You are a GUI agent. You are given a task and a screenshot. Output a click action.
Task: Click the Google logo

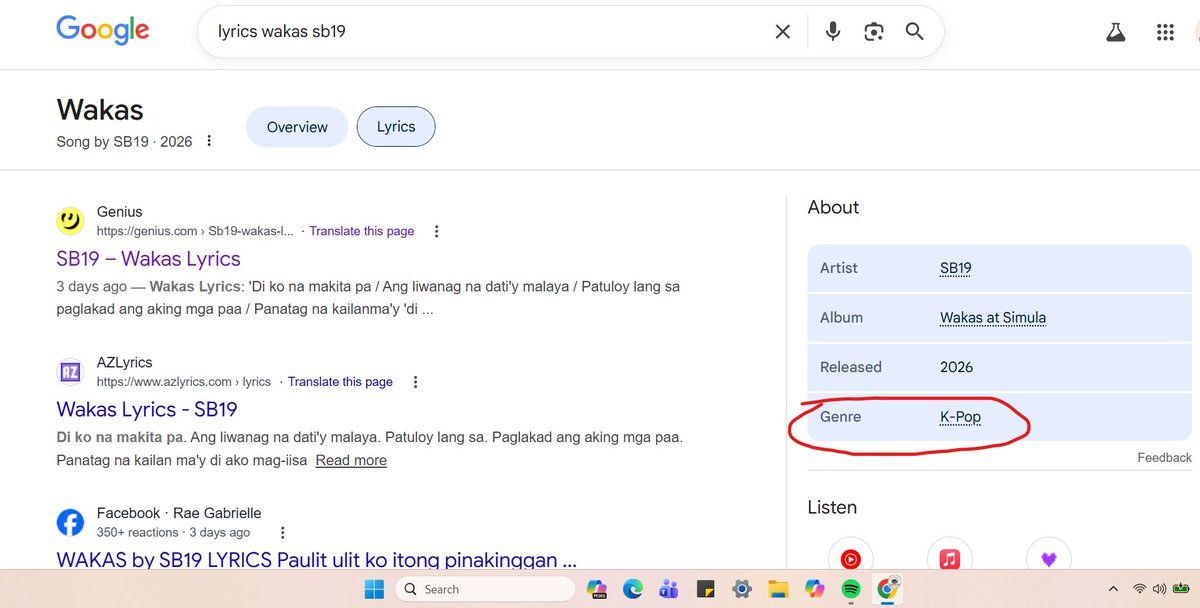(x=103, y=31)
